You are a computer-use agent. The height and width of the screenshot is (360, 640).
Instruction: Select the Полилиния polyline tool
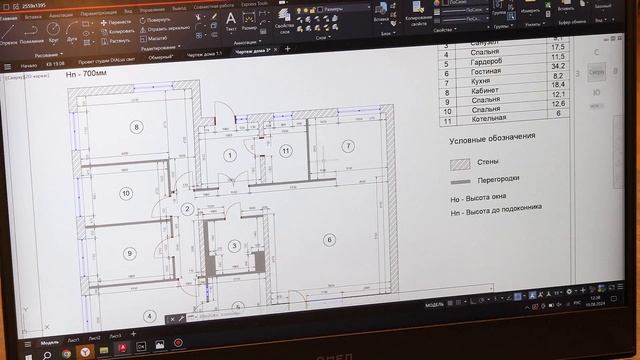[31, 33]
